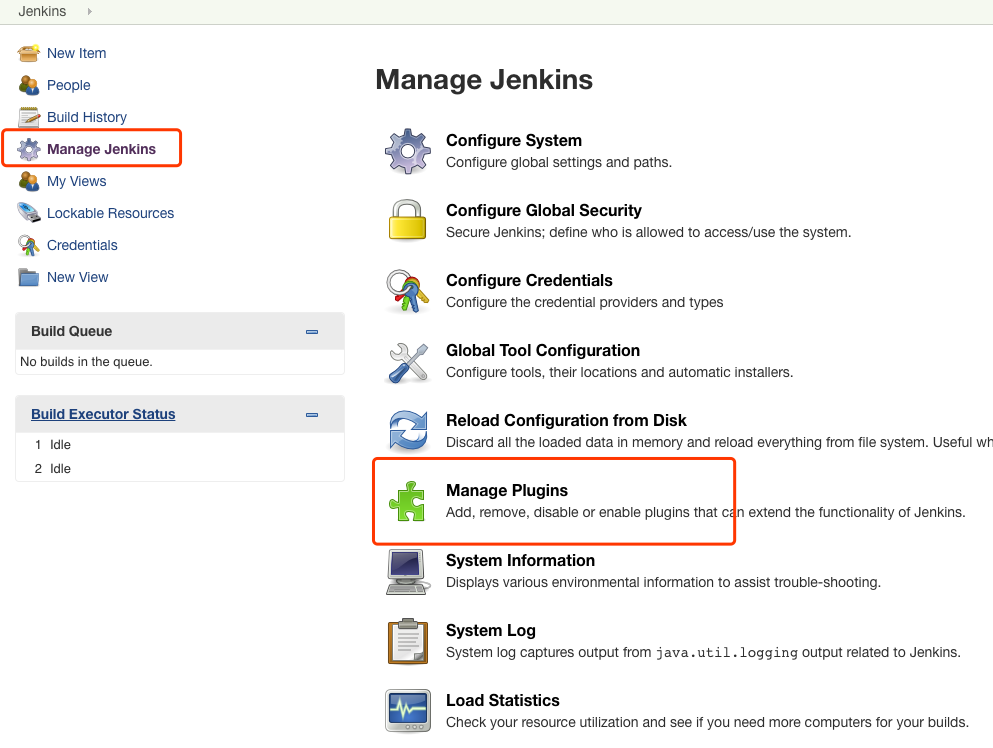The height and width of the screenshot is (748, 993).
Task: Click the Load Statistics monitor icon
Action: pyautogui.click(x=407, y=711)
